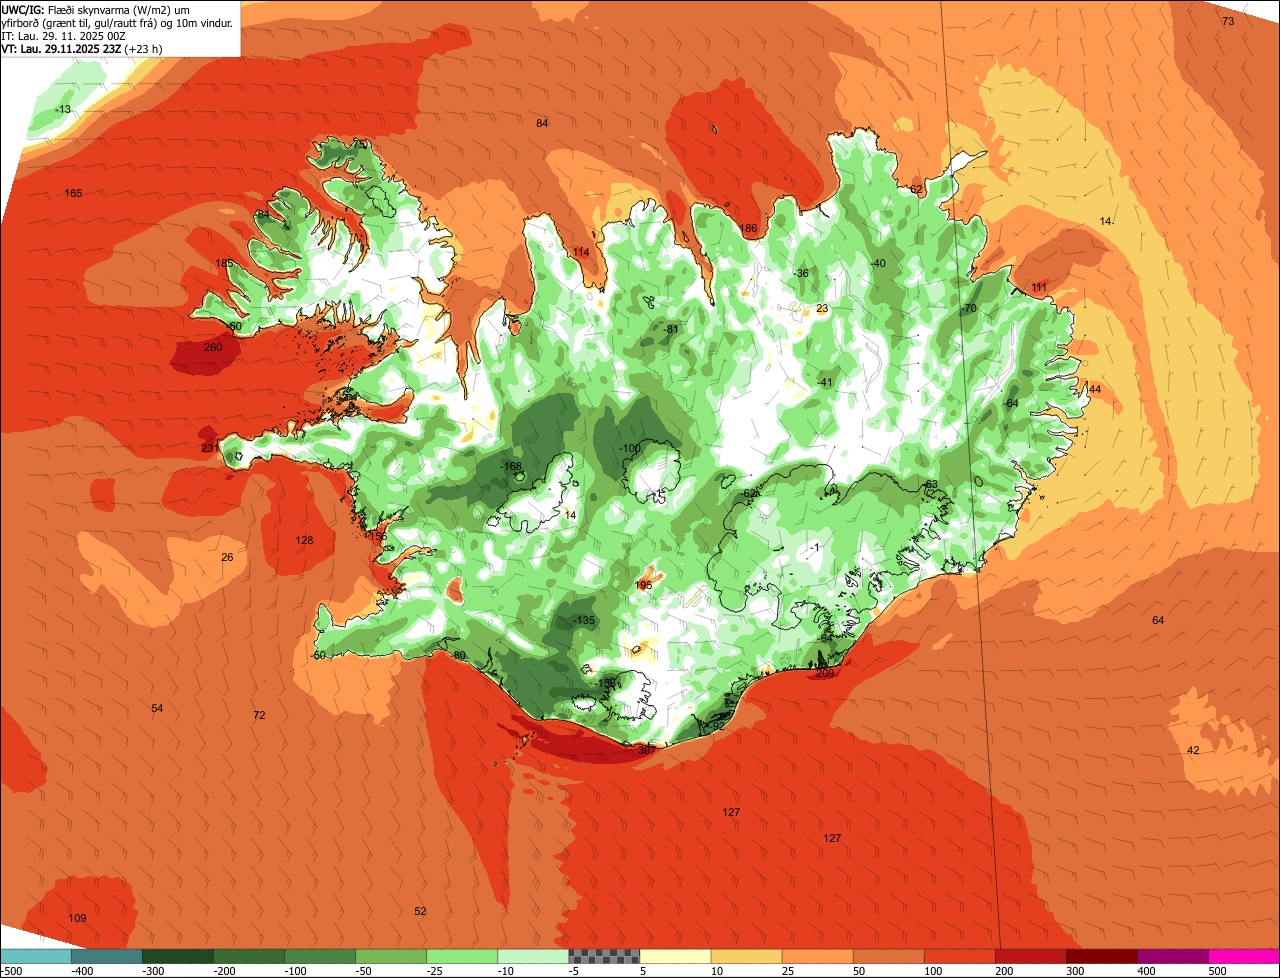Click the red 200 to 300 legend swatch
Image resolution: width=1280 pixels, height=978 pixels.
(x=1030, y=956)
